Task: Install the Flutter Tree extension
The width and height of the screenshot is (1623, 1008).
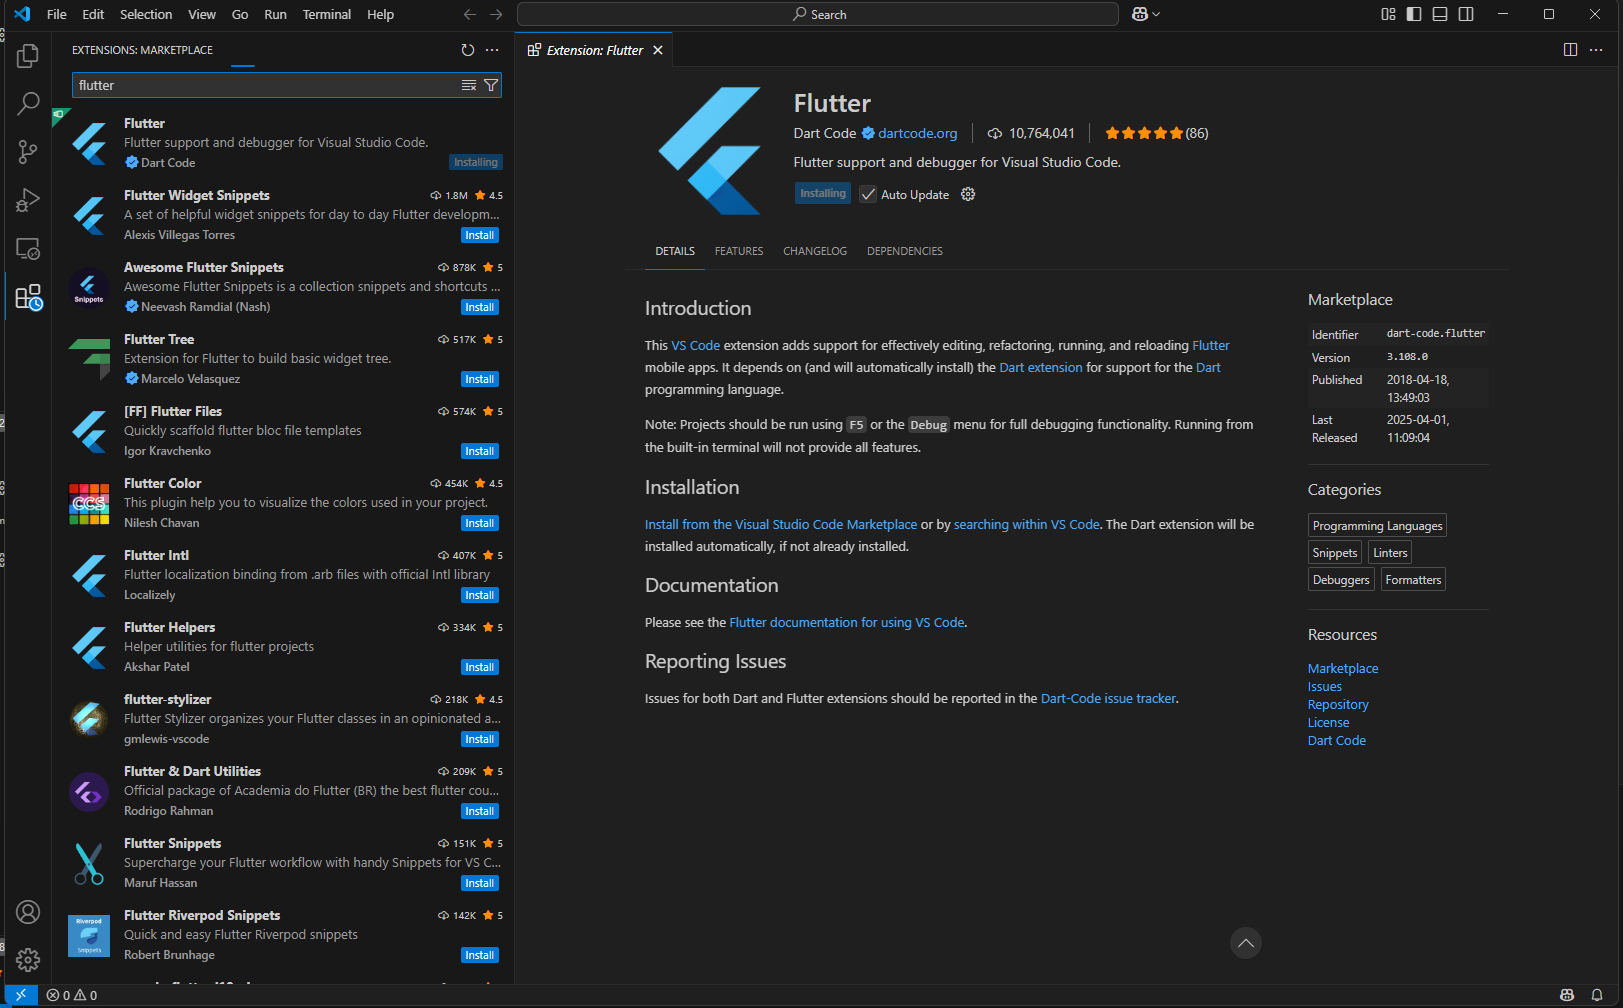Action: pyautogui.click(x=480, y=379)
